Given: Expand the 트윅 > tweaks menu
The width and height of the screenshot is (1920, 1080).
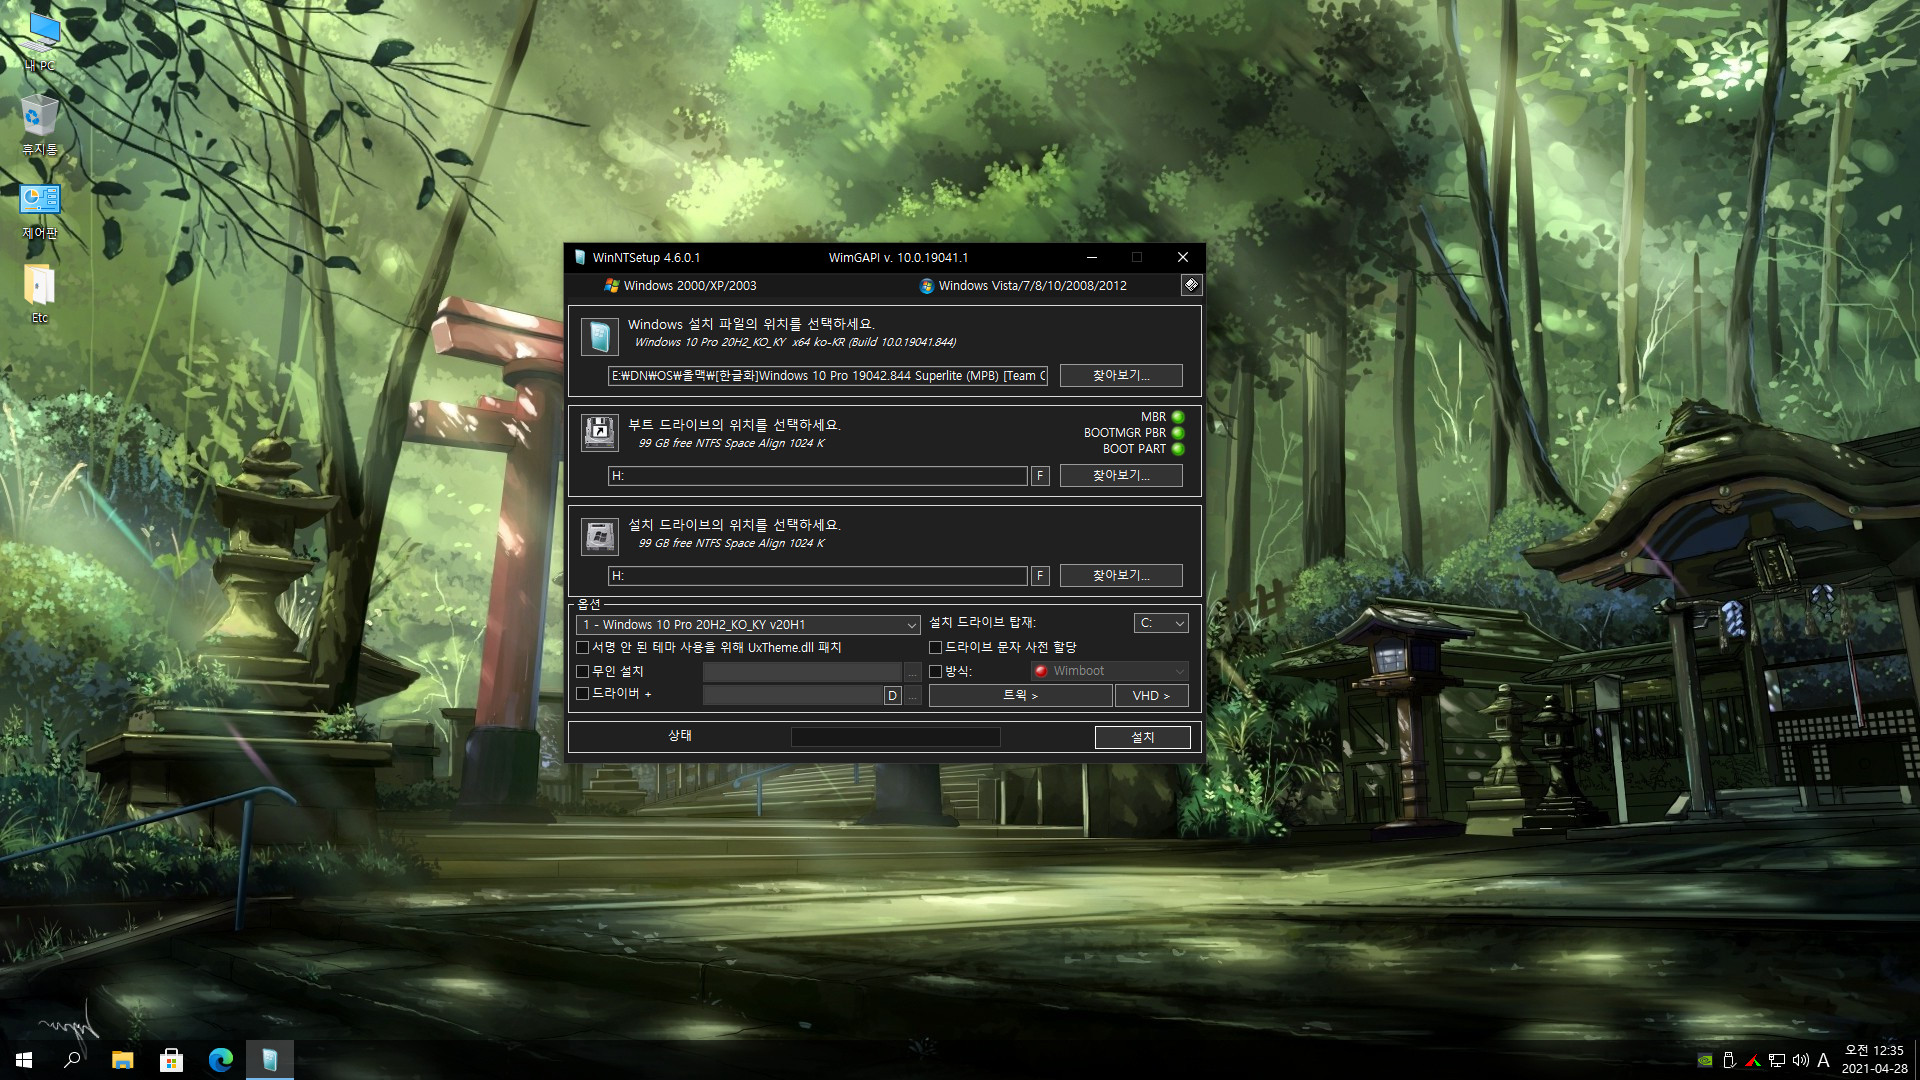Looking at the screenshot, I should [x=1021, y=696].
